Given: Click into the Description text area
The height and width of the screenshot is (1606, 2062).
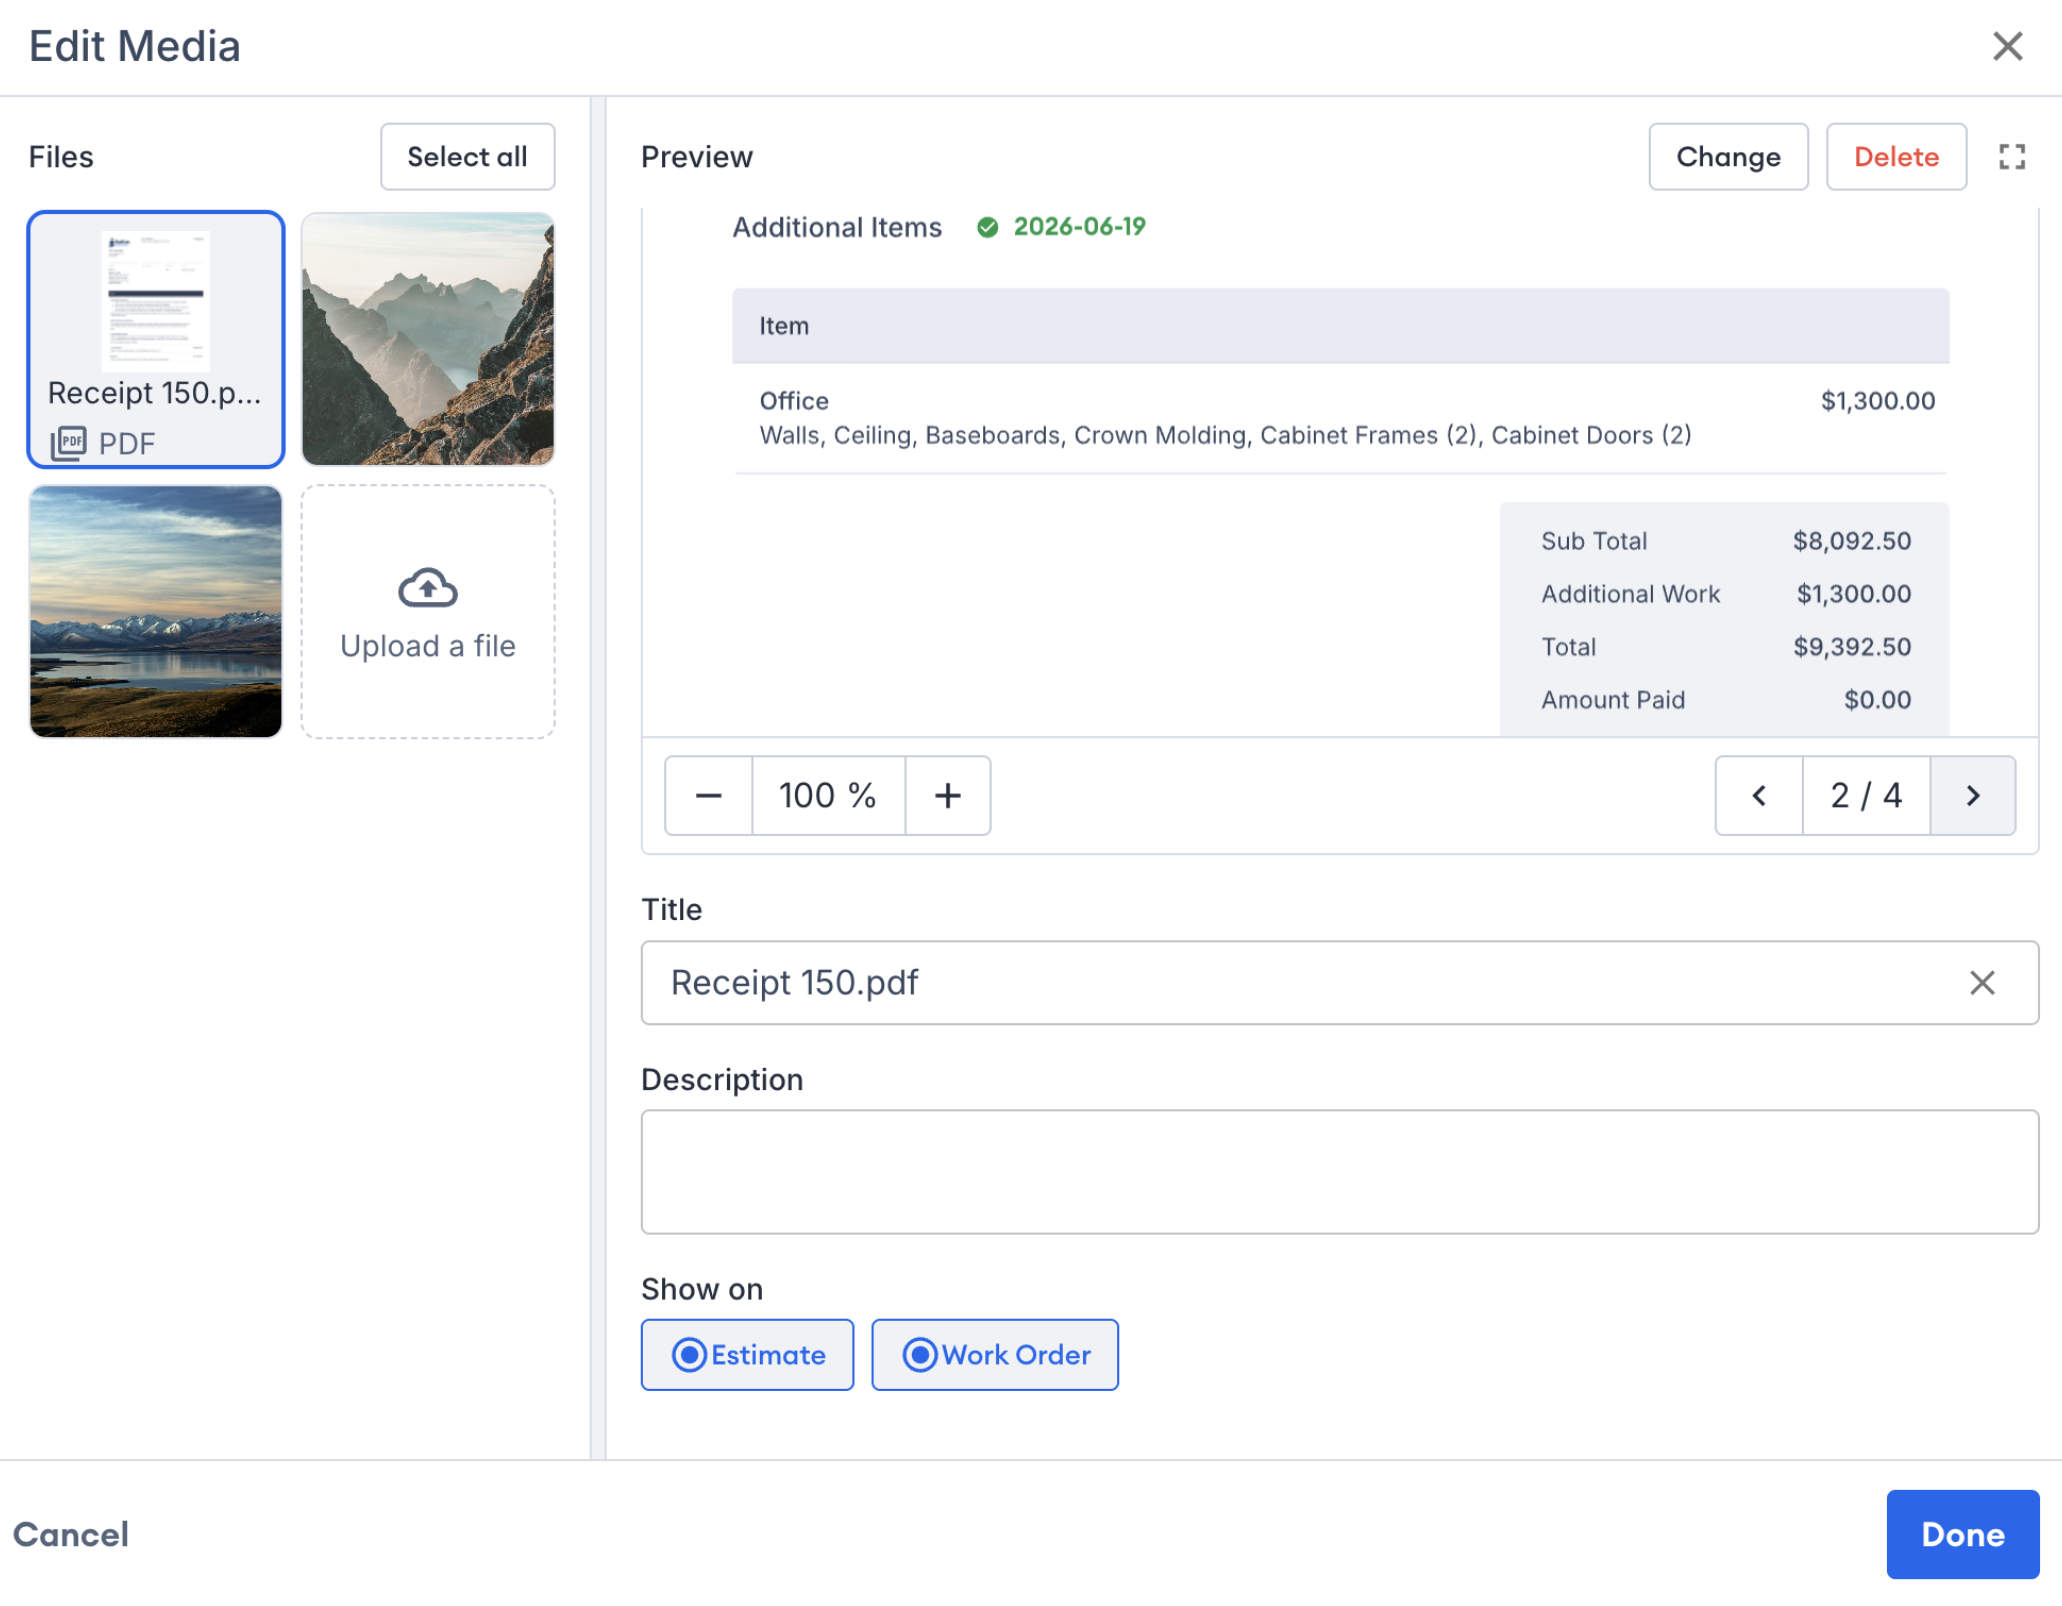Looking at the screenshot, I should point(1340,1171).
